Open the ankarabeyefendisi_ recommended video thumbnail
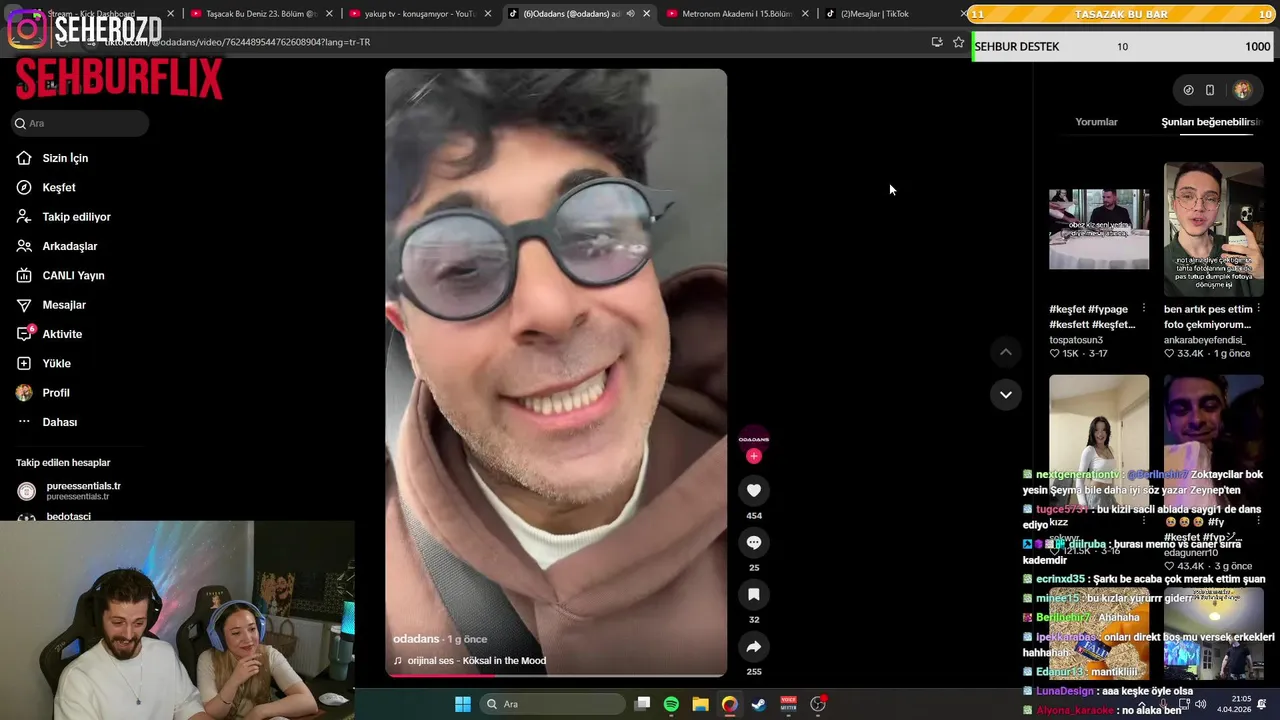 [1214, 229]
